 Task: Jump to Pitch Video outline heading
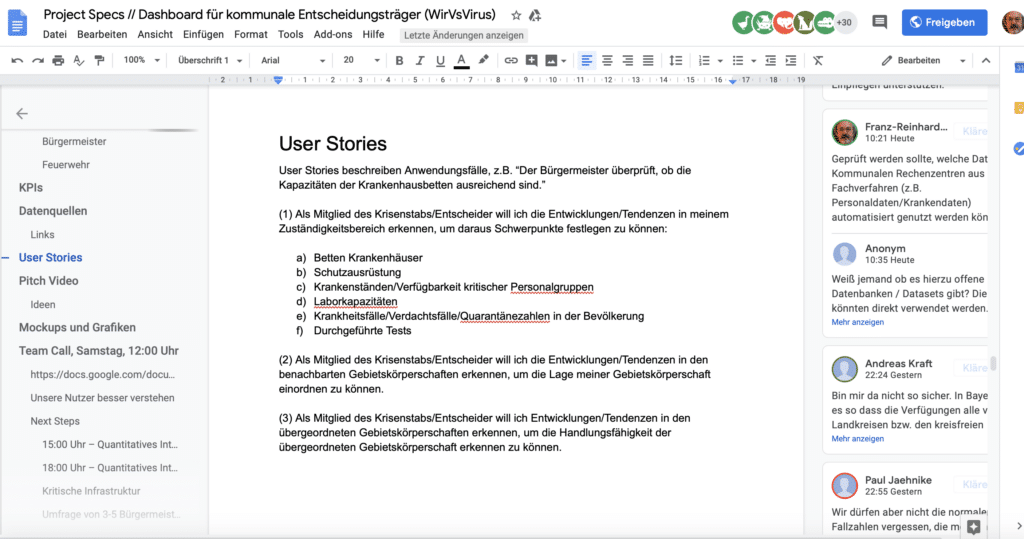click(48, 281)
